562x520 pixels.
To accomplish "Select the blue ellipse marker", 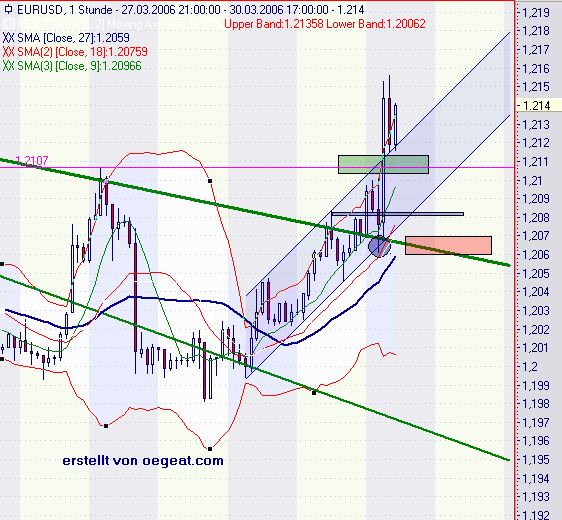I will pyautogui.click(x=379, y=246).
